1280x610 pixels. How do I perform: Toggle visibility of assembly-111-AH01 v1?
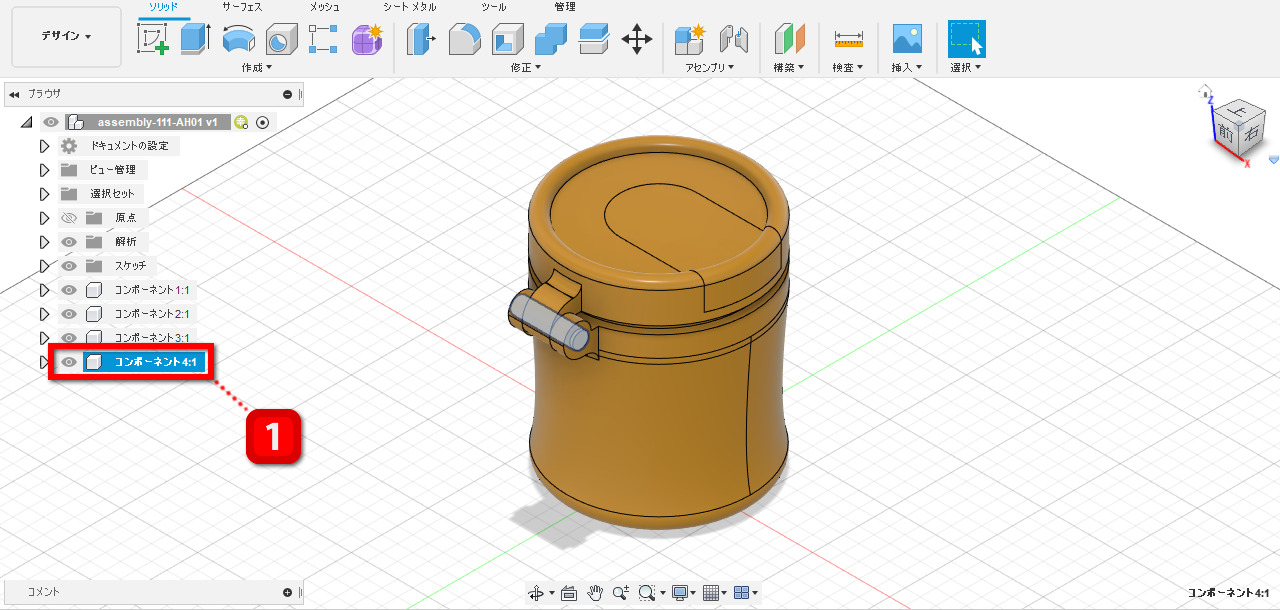tap(52, 122)
